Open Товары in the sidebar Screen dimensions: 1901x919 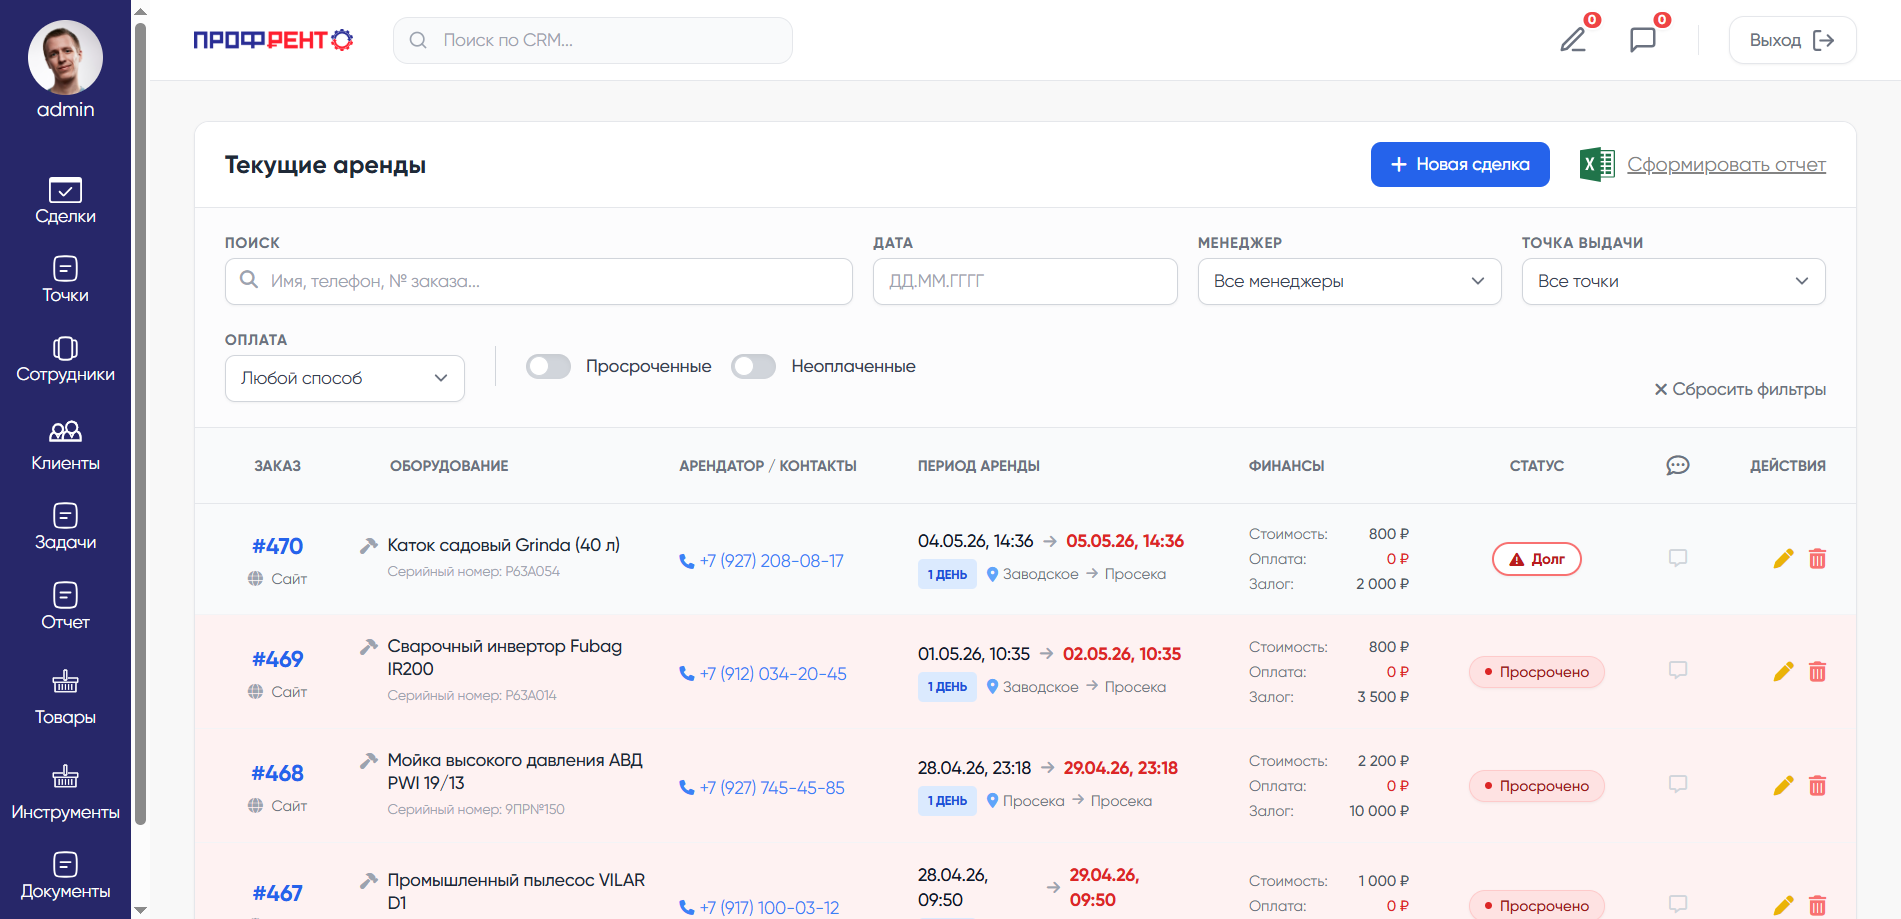(x=65, y=697)
